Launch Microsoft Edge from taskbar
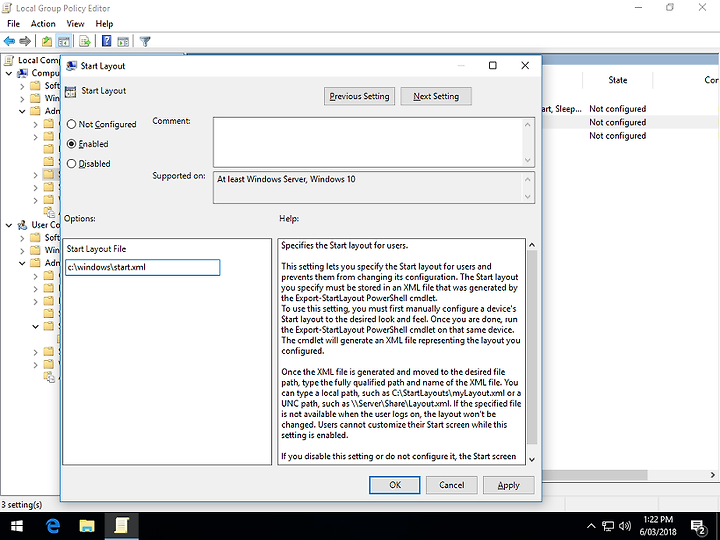The image size is (720, 540). pos(53,526)
